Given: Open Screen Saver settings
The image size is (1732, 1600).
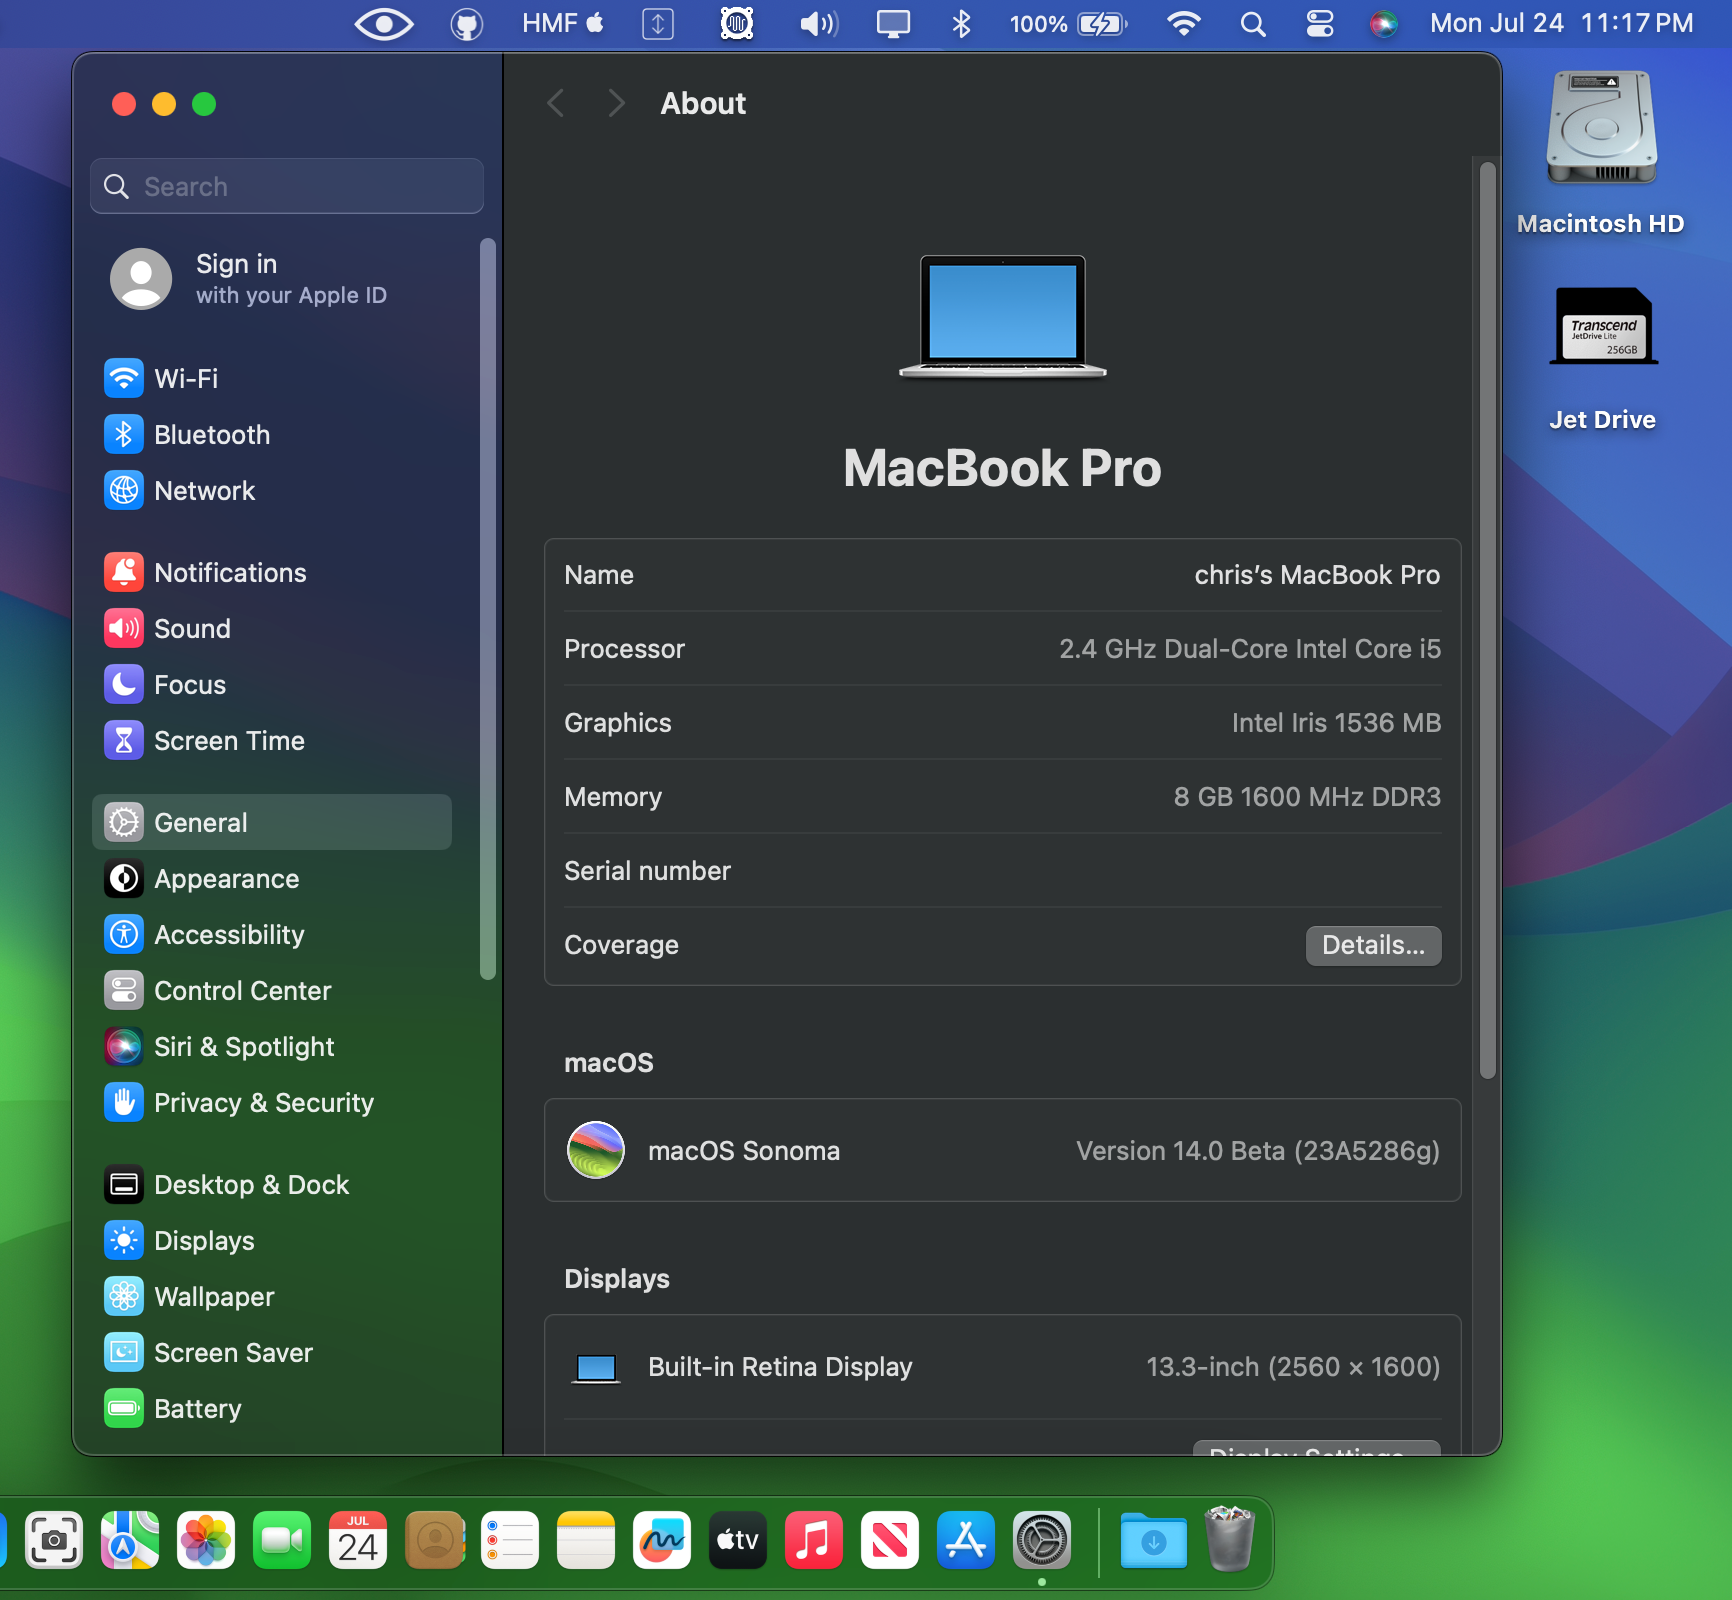Looking at the screenshot, I should point(271,1353).
